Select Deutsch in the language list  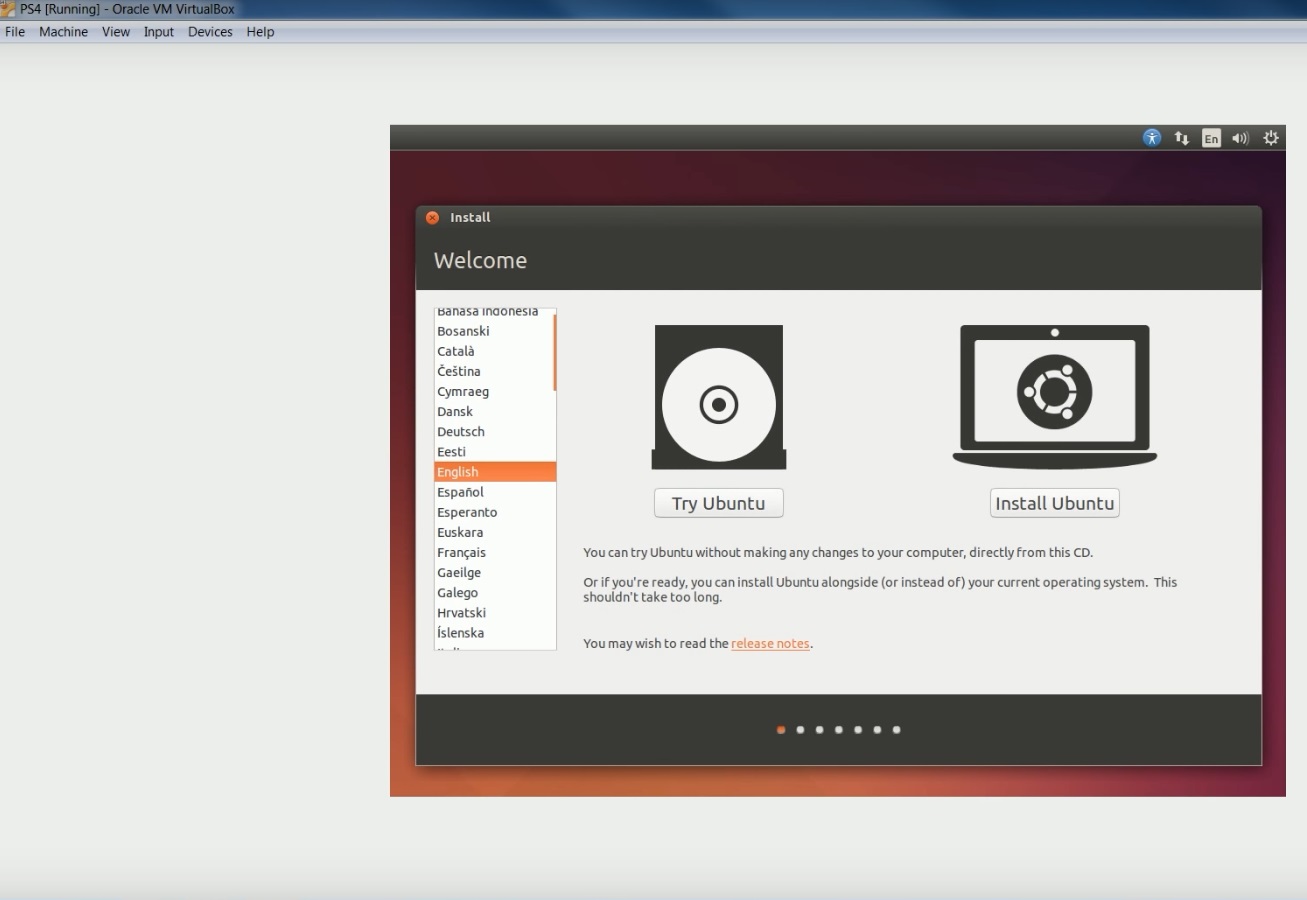point(494,431)
